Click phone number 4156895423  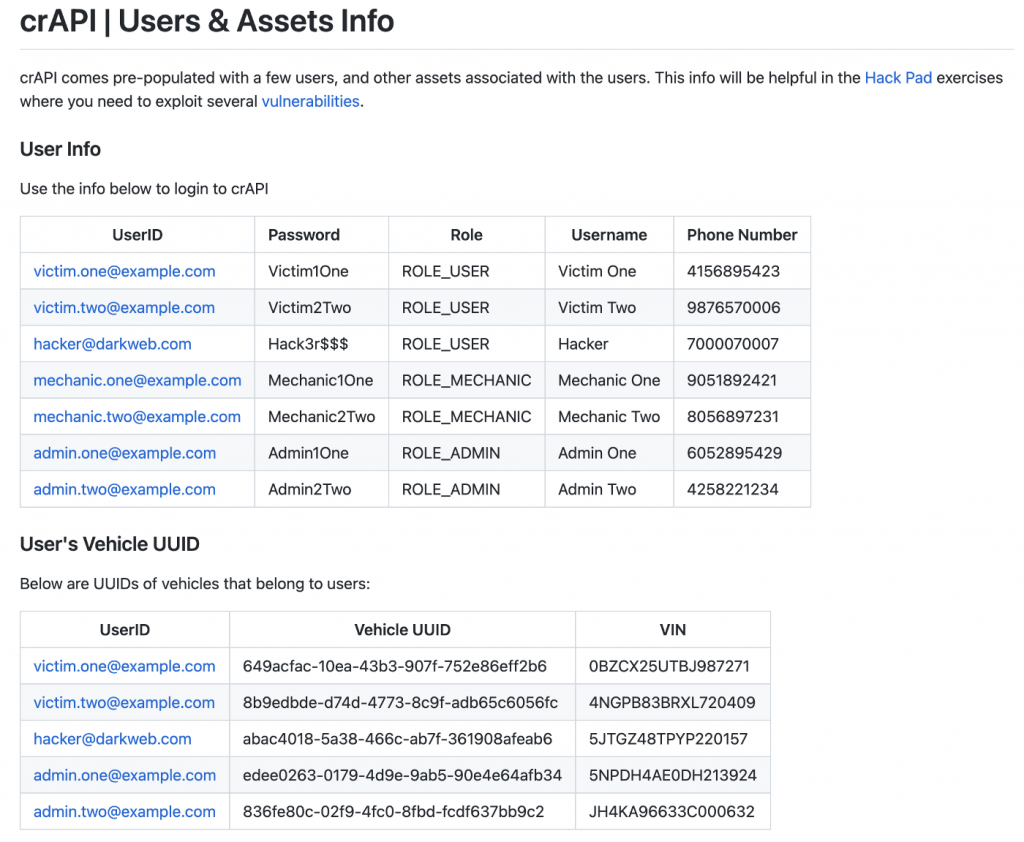point(733,271)
